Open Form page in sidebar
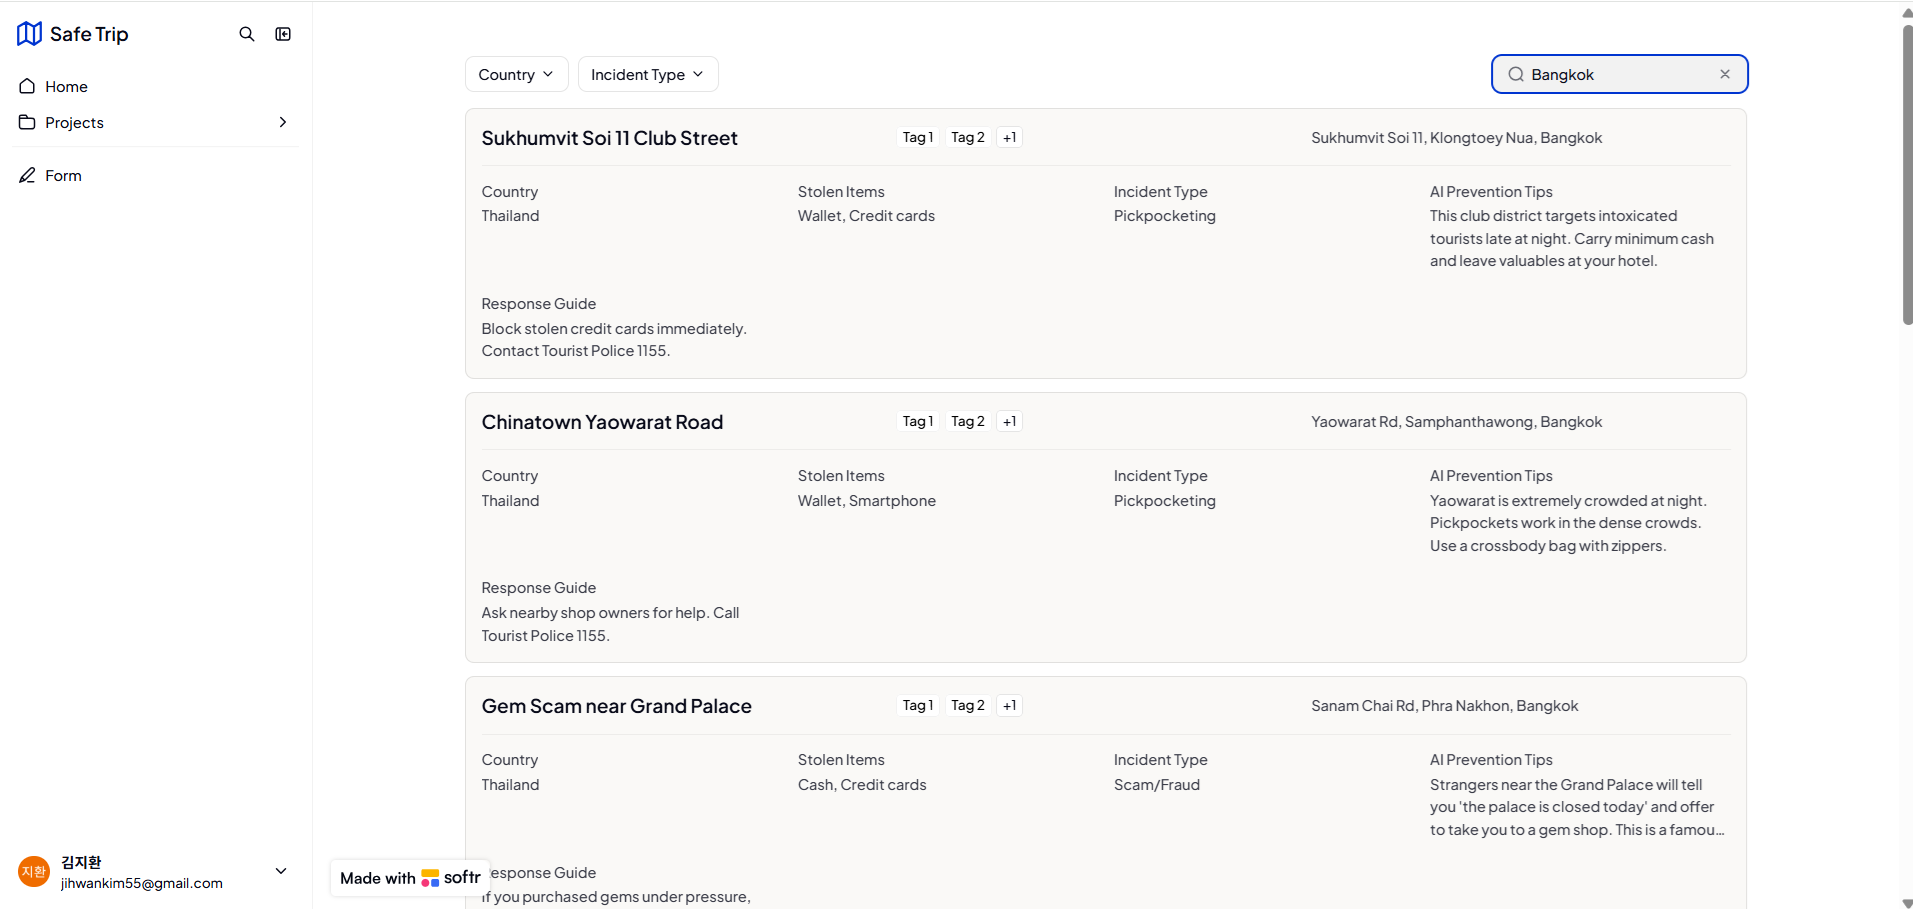Image resolution: width=1913 pixels, height=909 pixels. pyautogui.click(x=63, y=176)
